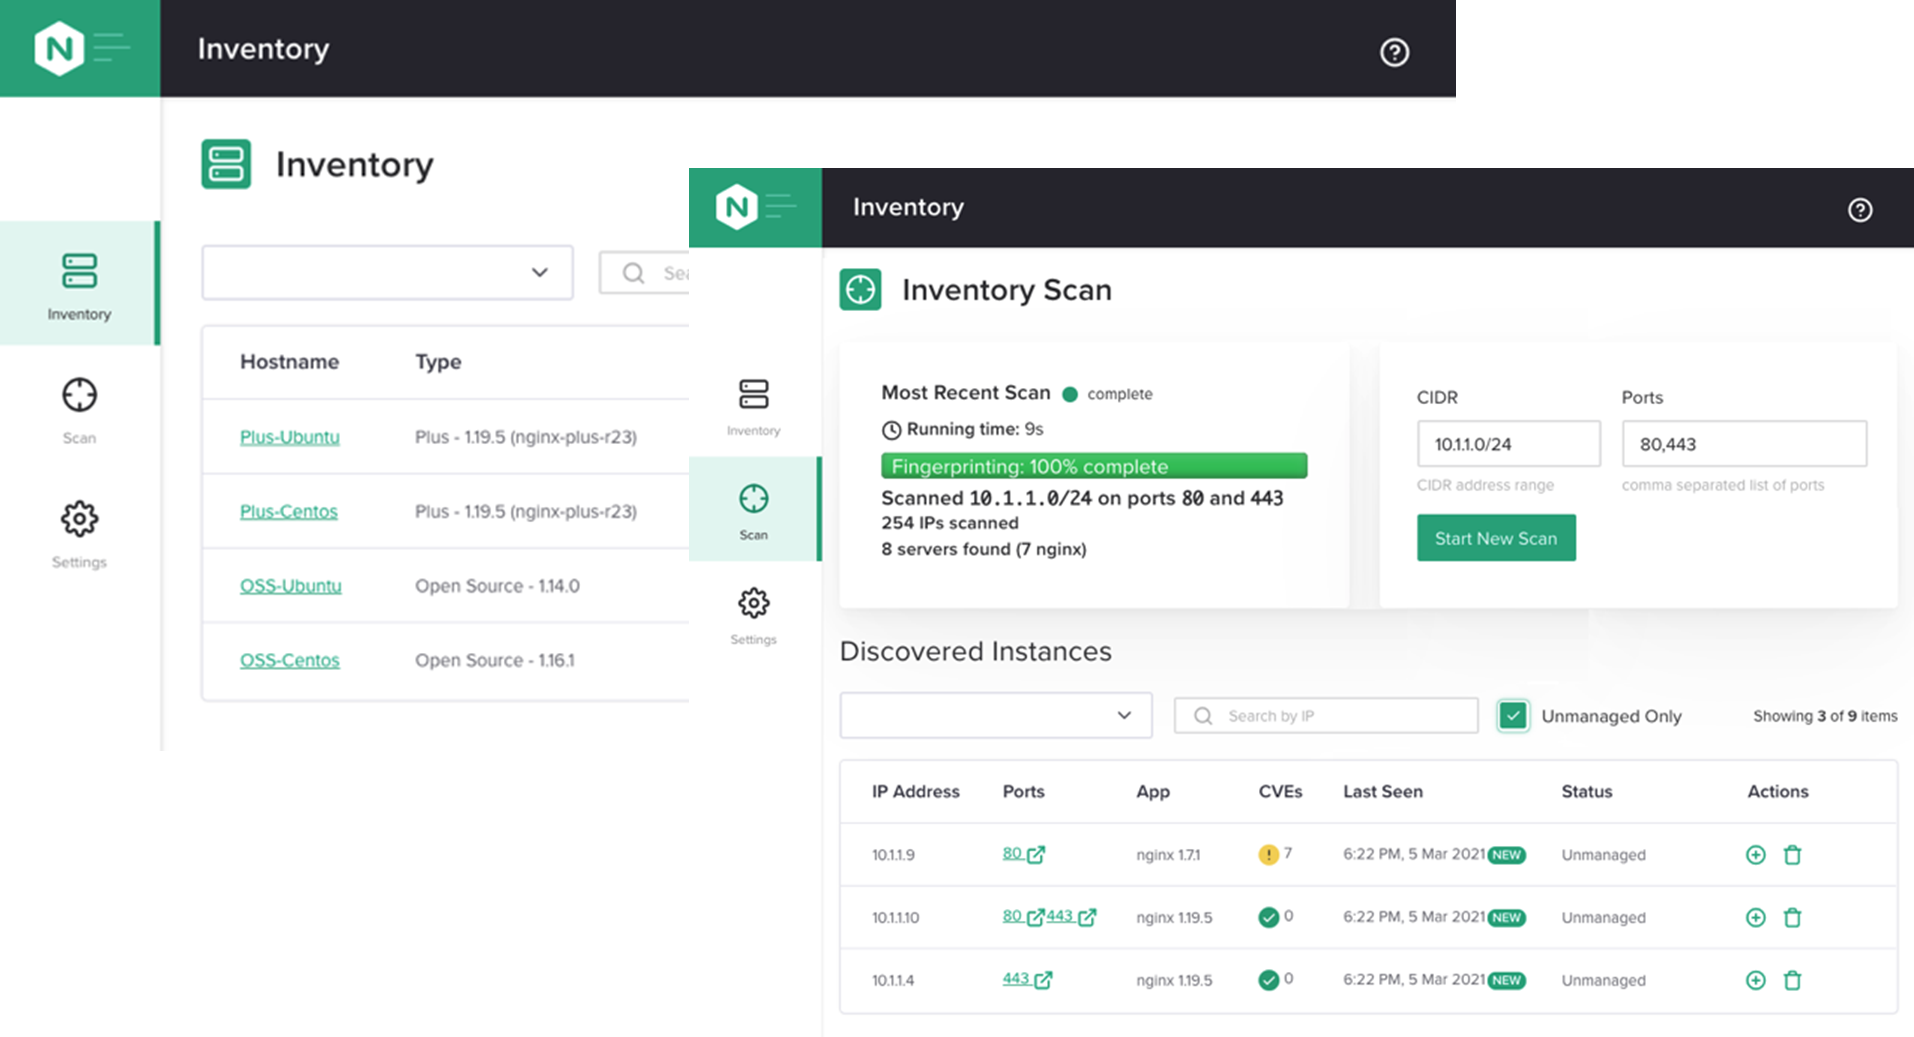Click the NEW badge on the 10.1.1.4 row

point(1506,981)
